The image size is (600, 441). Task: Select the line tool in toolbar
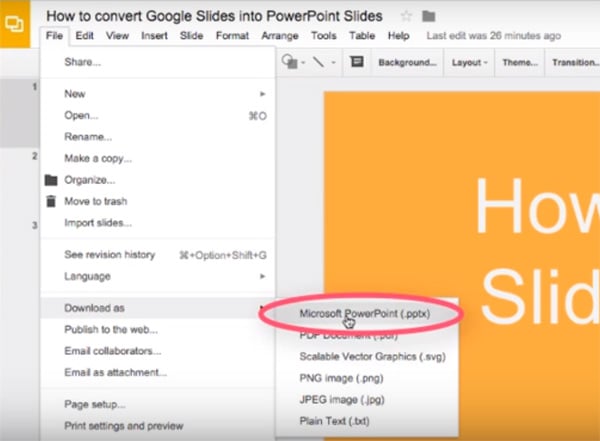320,62
